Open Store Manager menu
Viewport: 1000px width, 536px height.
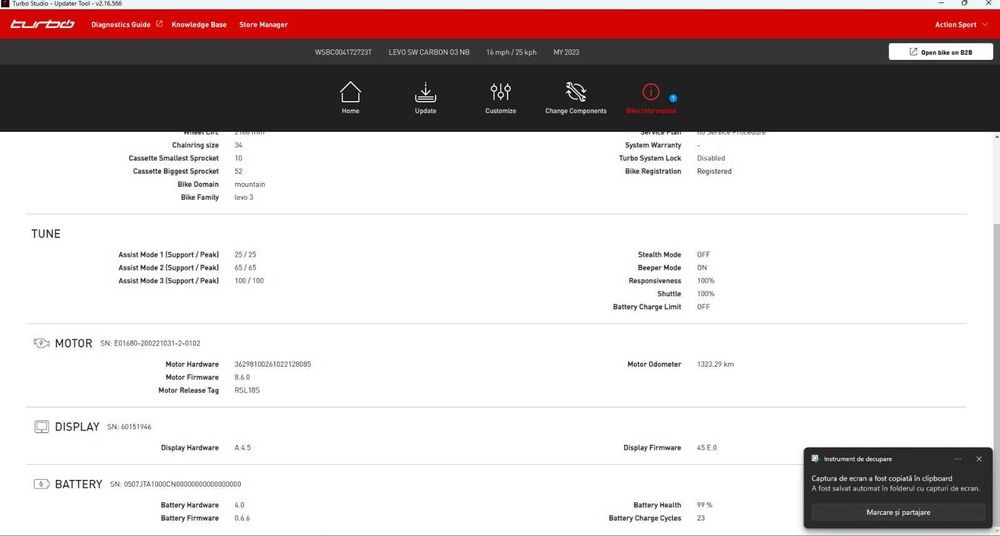(x=263, y=25)
